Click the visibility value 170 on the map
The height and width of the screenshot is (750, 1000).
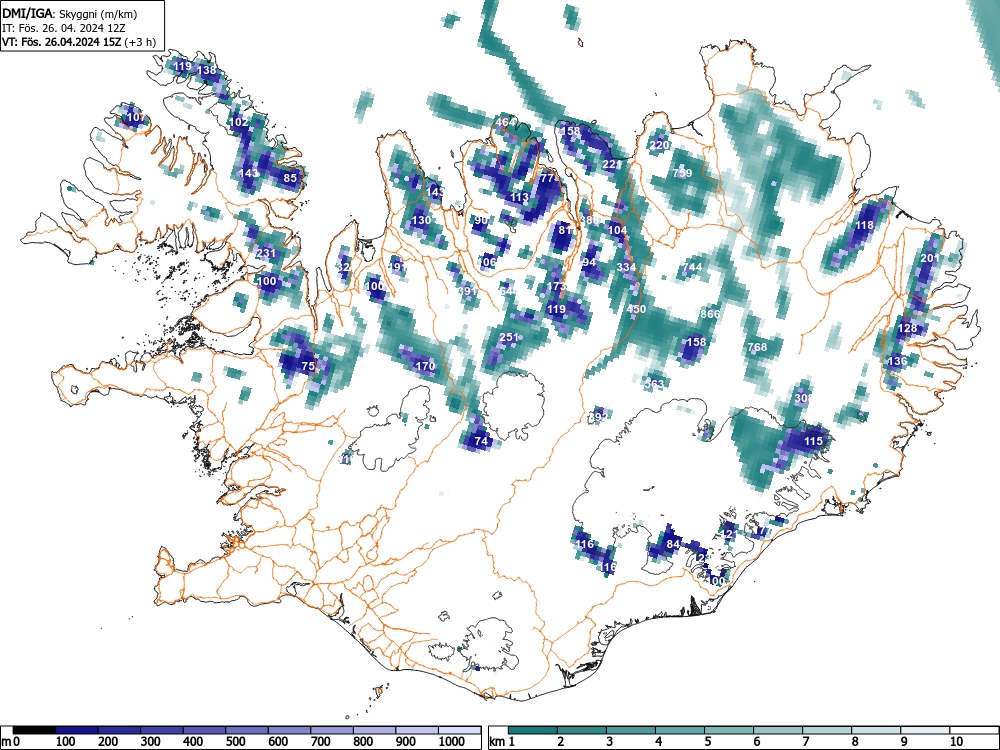point(425,366)
